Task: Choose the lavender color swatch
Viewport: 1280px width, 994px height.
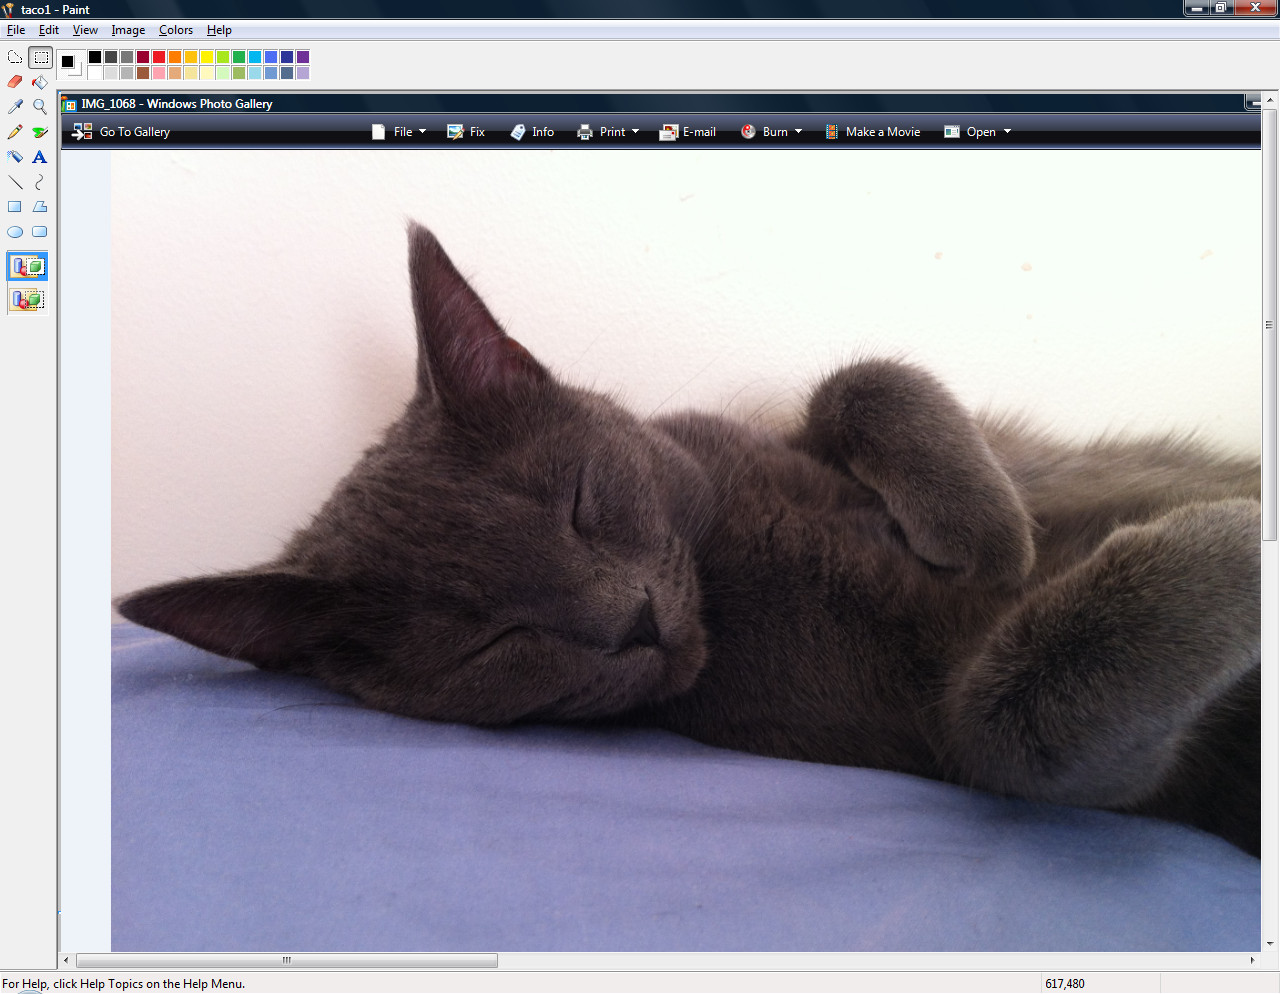Action: click(x=303, y=73)
